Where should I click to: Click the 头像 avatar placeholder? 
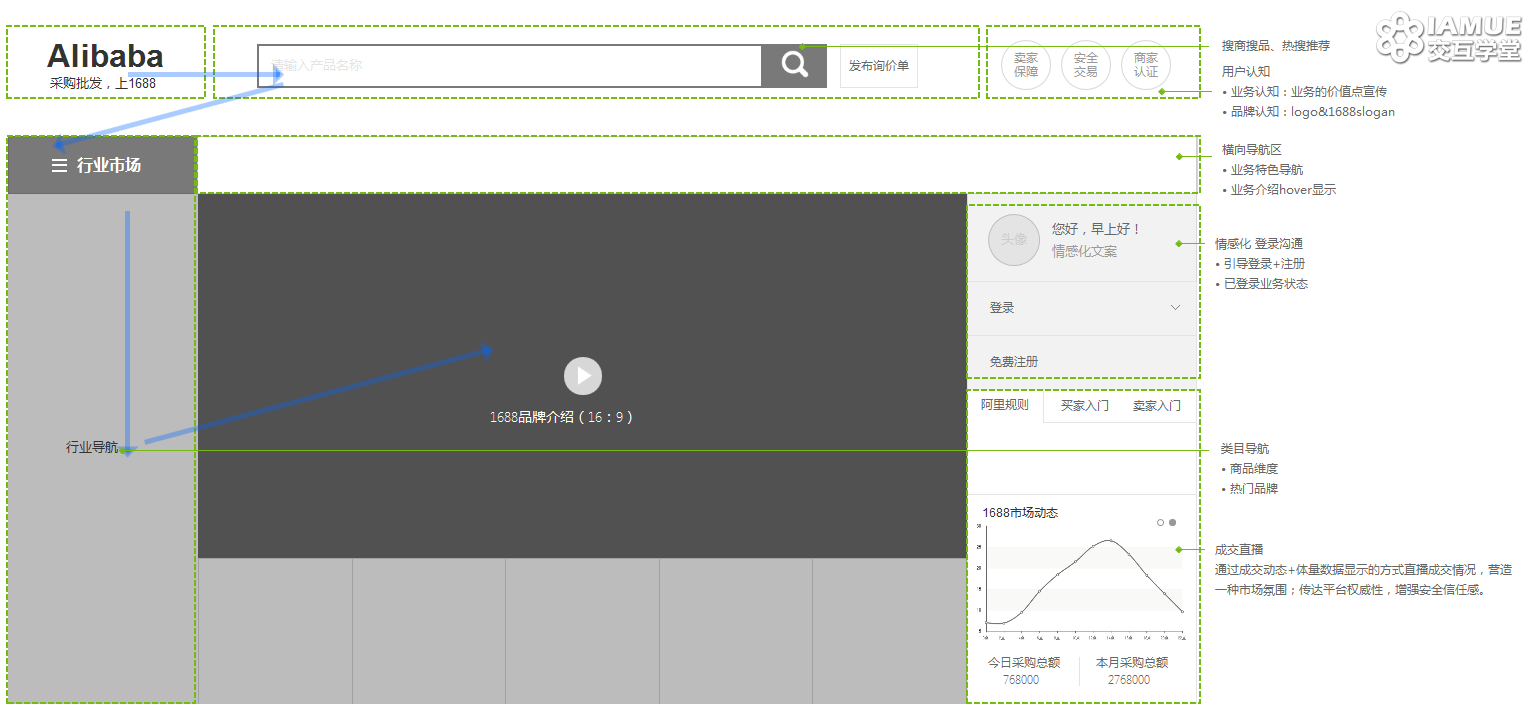click(x=1014, y=240)
